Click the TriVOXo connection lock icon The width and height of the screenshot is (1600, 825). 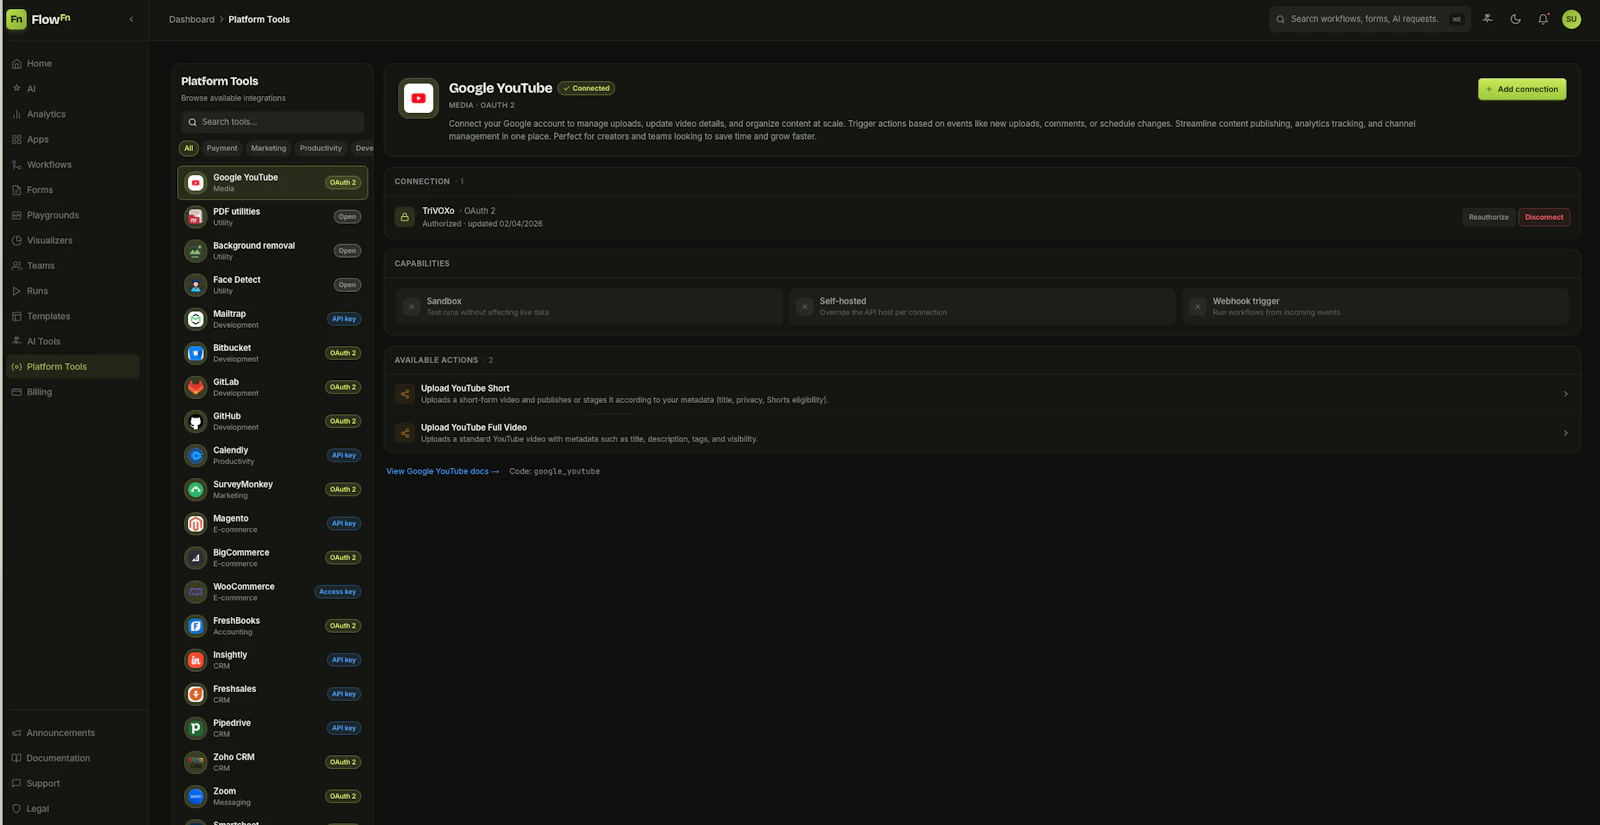tap(404, 217)
